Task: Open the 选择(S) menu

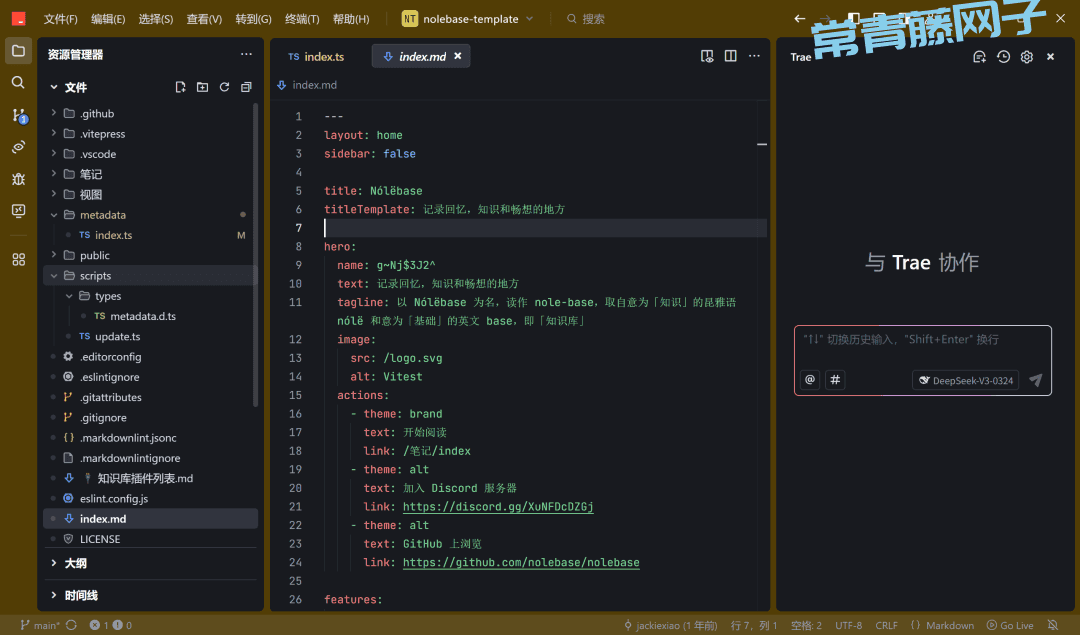Action: [x=156, y=19]
